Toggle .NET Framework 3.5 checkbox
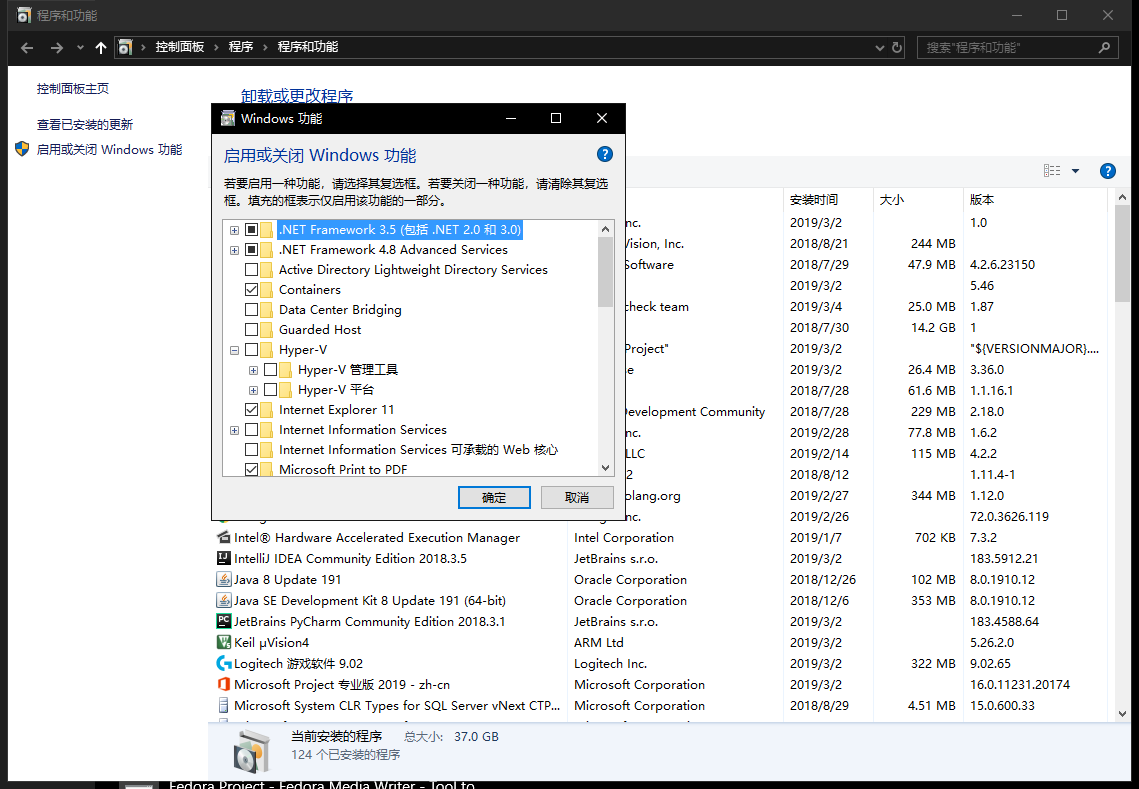Screen dimensions: 1139x789 [251, 230]
